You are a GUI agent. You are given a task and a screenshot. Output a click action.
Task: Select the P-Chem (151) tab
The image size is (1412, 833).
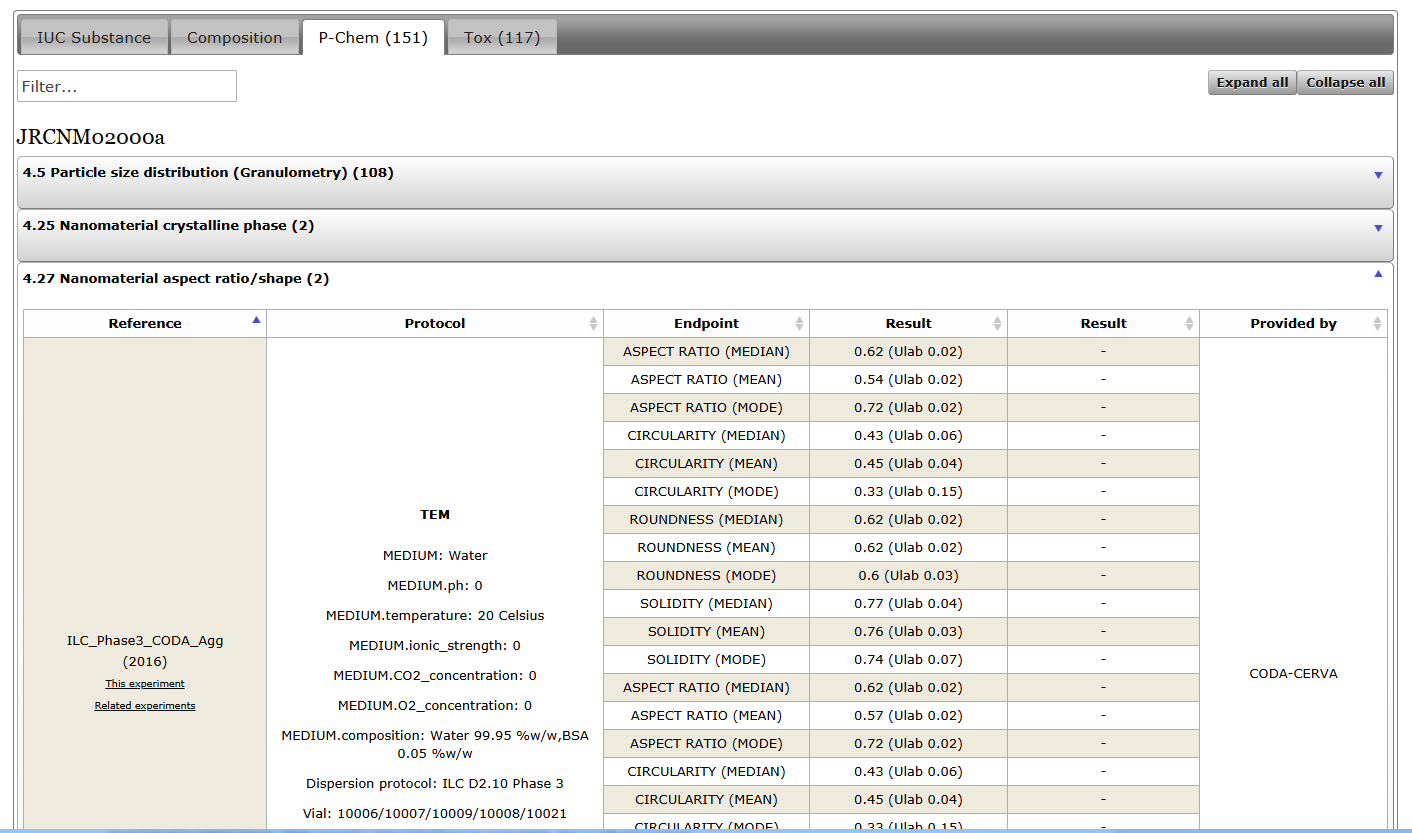pyautogui.click(x=373, y=38)
